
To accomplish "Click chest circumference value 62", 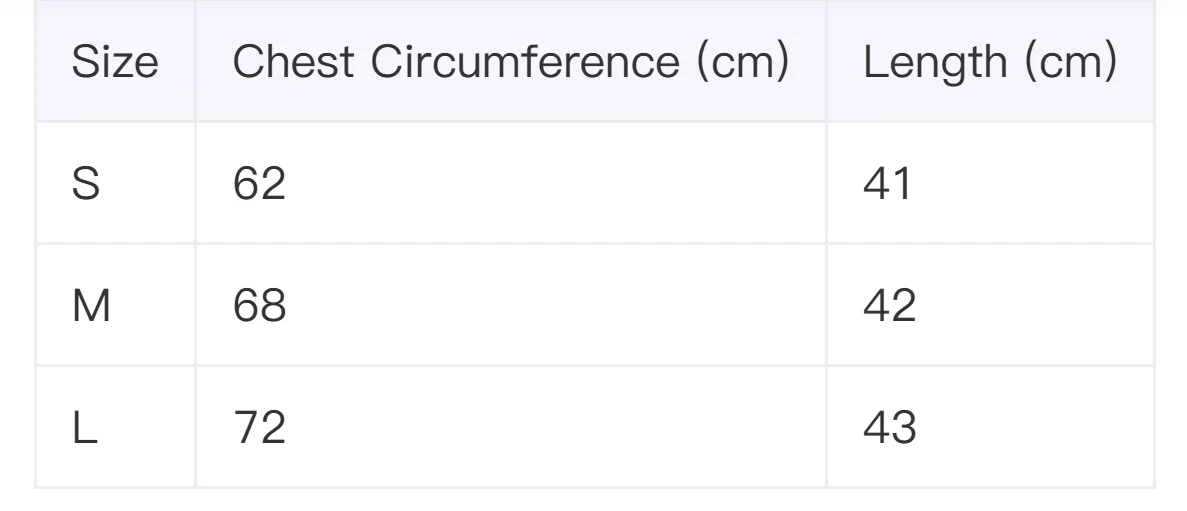I will tap(259, 183).
